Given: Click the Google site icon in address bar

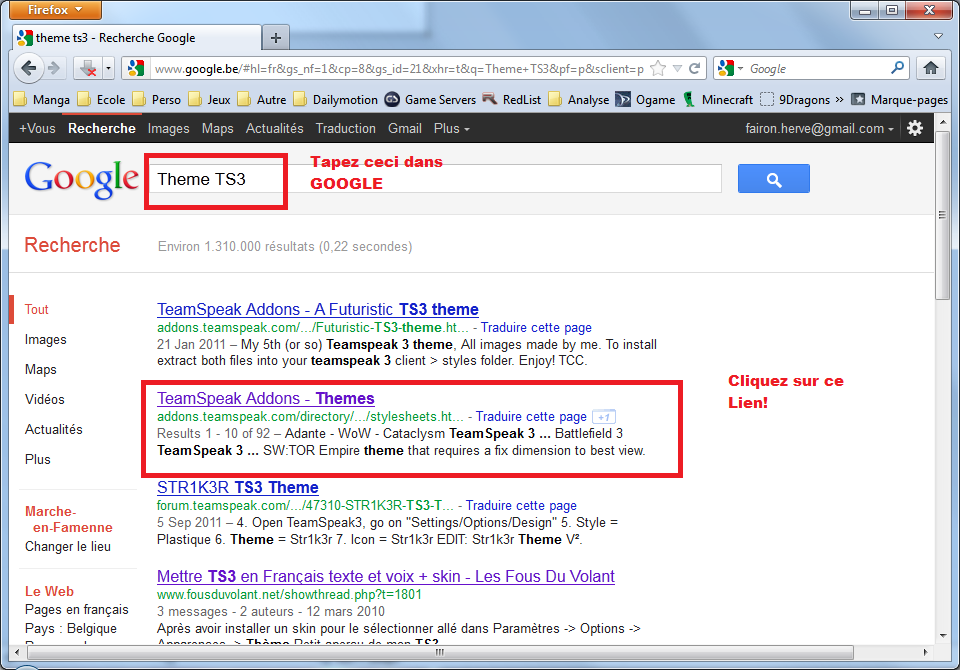Looking at the screenshot, I should coord(136,68).
